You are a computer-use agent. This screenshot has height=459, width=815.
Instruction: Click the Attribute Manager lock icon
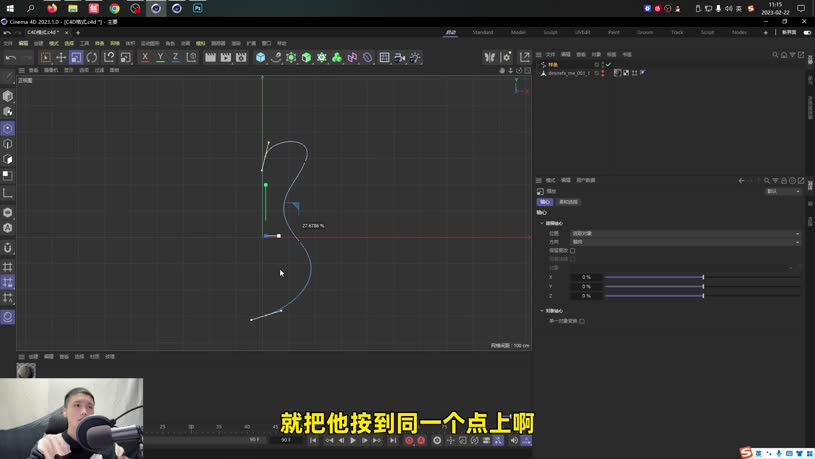pos(784,180)
